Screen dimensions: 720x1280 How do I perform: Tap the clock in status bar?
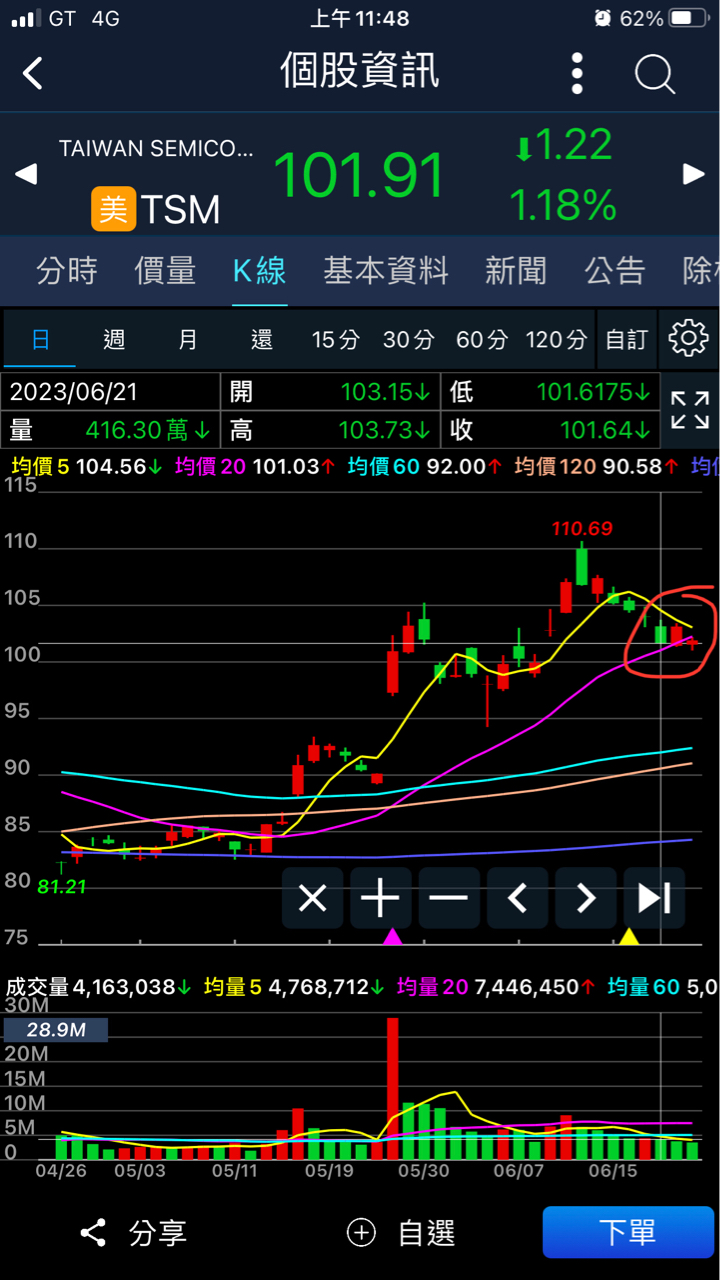360,18
